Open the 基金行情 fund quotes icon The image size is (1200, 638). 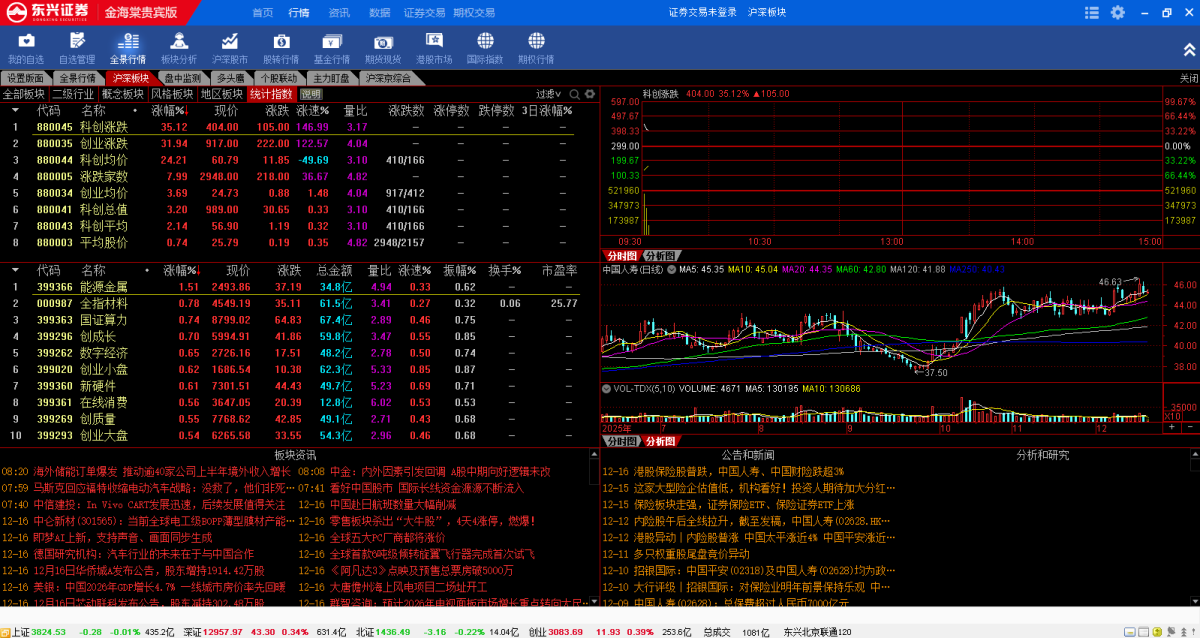click(x=331, y=45)
